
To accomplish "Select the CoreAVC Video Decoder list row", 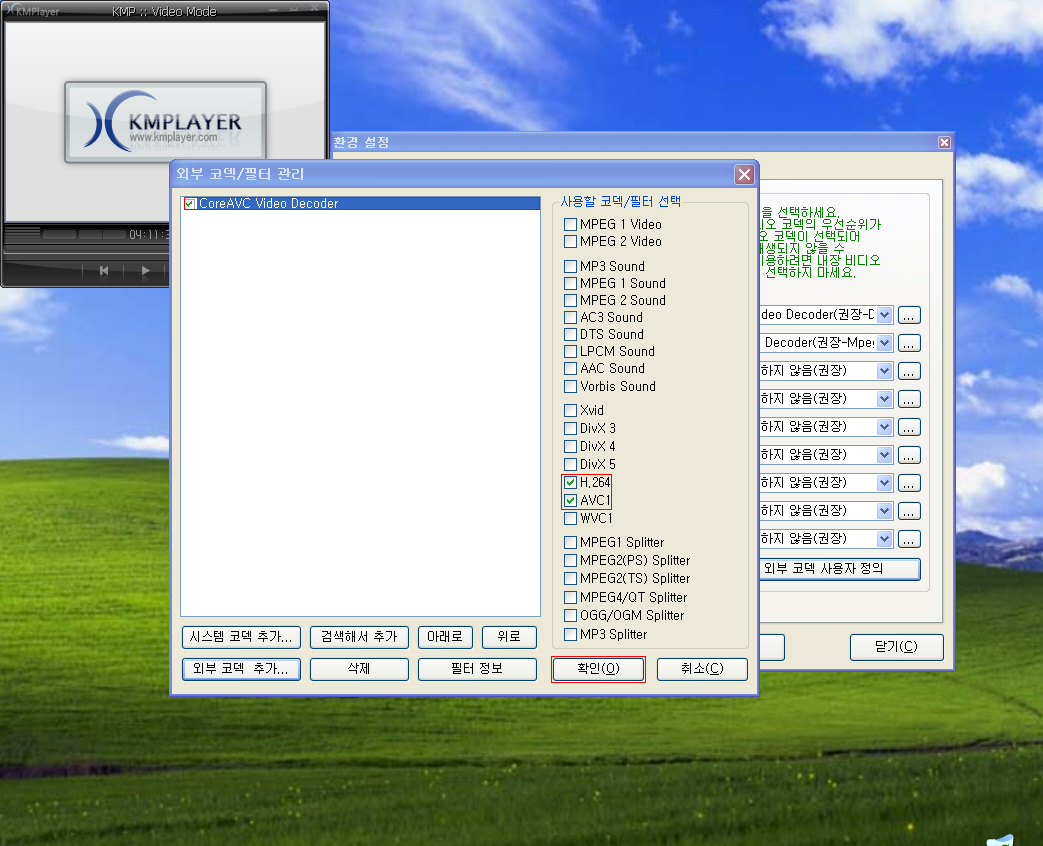I will (x=361, y=204).
